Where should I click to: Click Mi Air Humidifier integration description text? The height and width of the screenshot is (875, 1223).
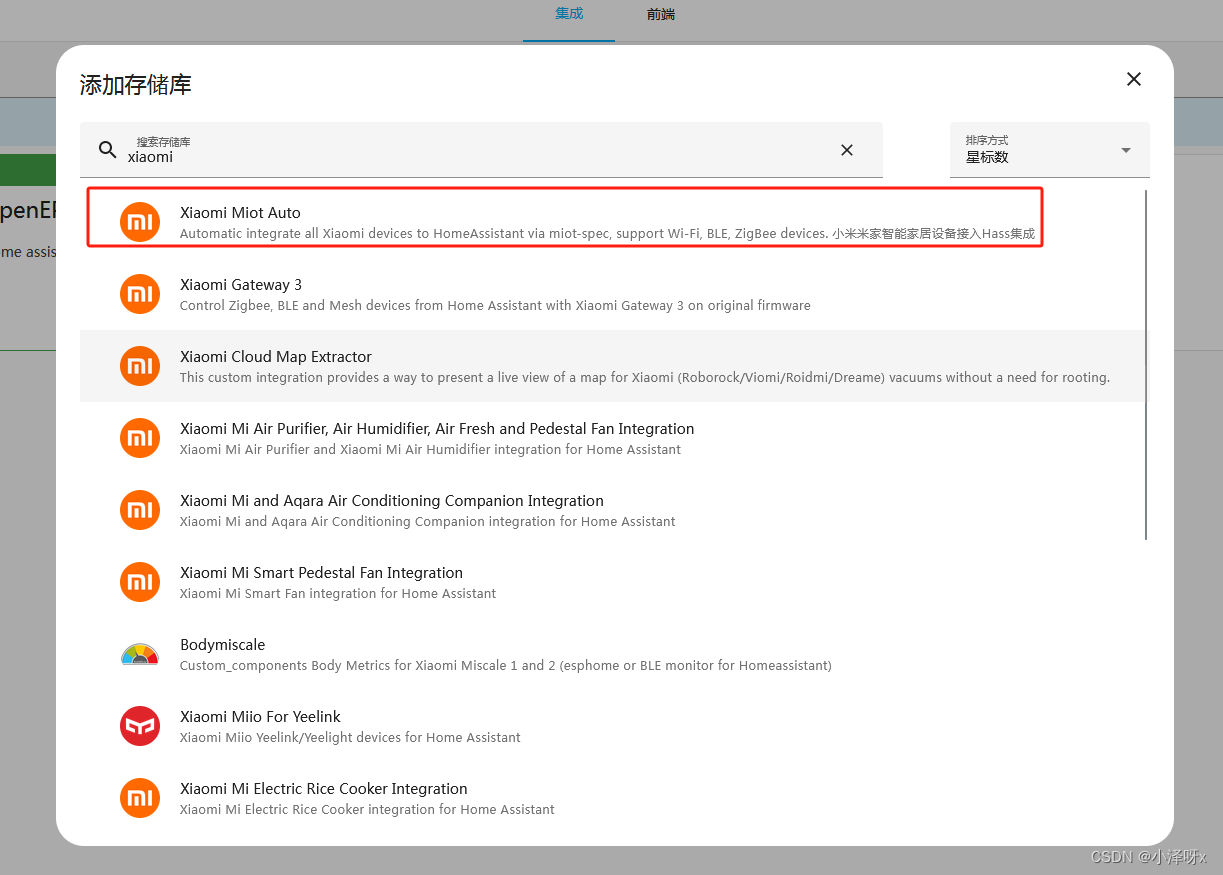tap(430, 450)
